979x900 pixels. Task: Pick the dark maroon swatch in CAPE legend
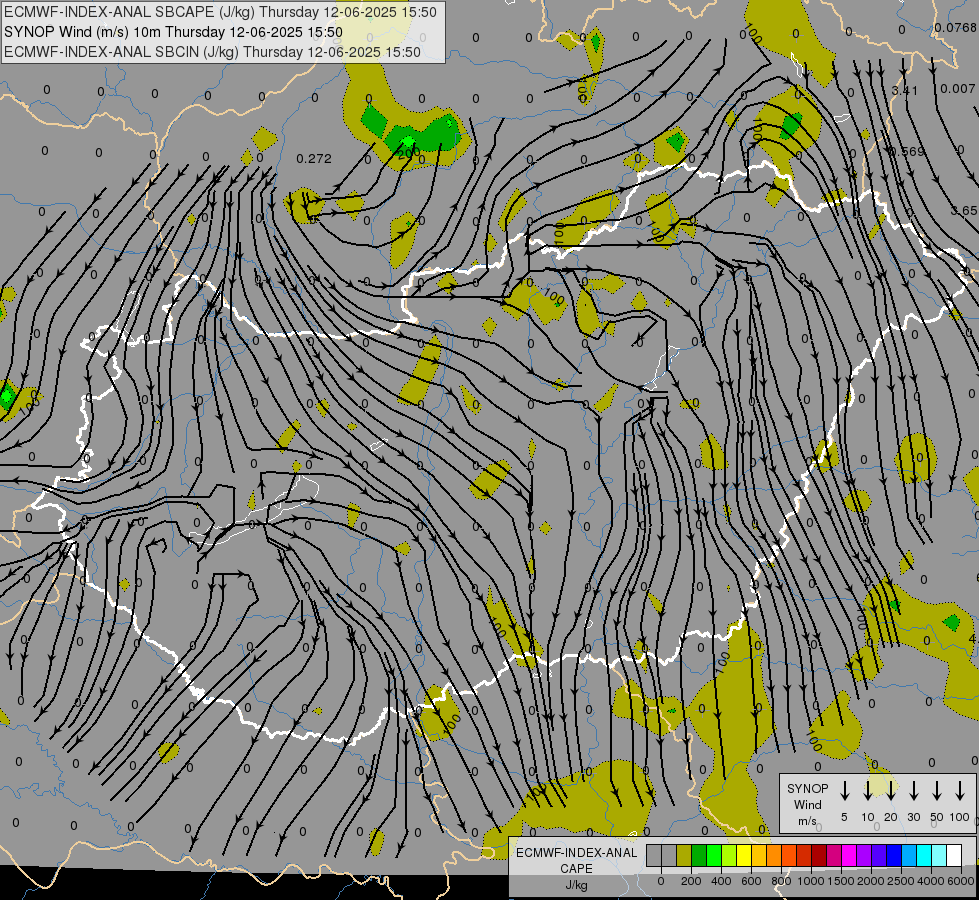coord(819,855)
